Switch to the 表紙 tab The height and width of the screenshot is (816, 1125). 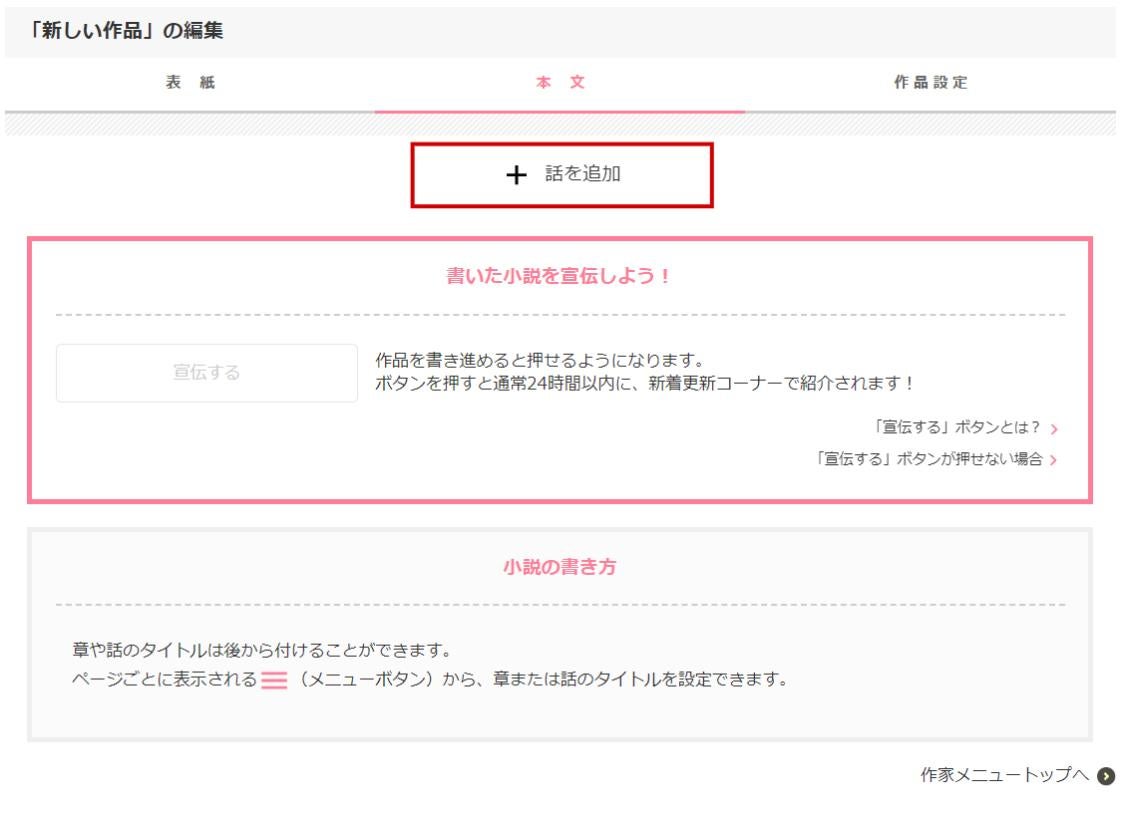click(189, 84)
